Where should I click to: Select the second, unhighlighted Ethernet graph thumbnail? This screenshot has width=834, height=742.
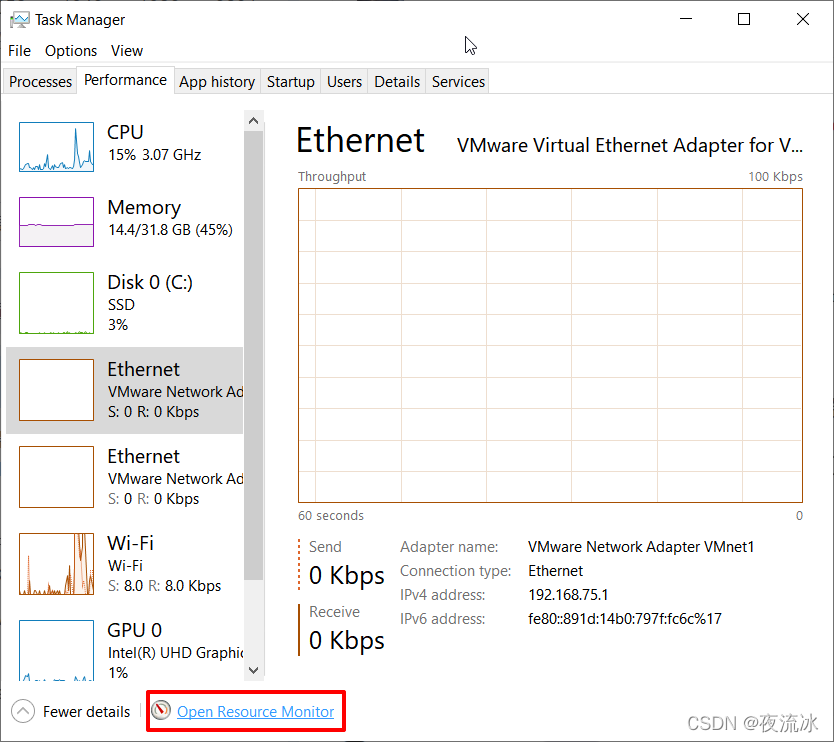tap(56, 477)
